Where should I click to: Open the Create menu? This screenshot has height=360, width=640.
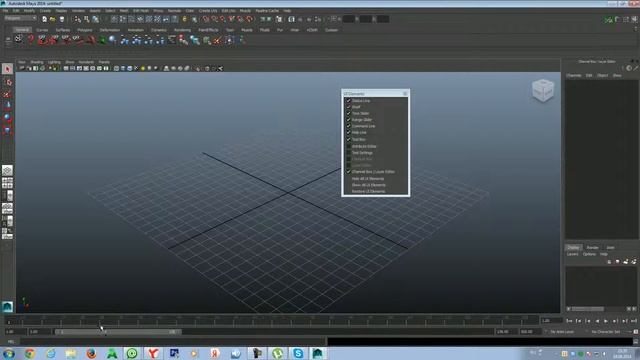coord(45,11)
